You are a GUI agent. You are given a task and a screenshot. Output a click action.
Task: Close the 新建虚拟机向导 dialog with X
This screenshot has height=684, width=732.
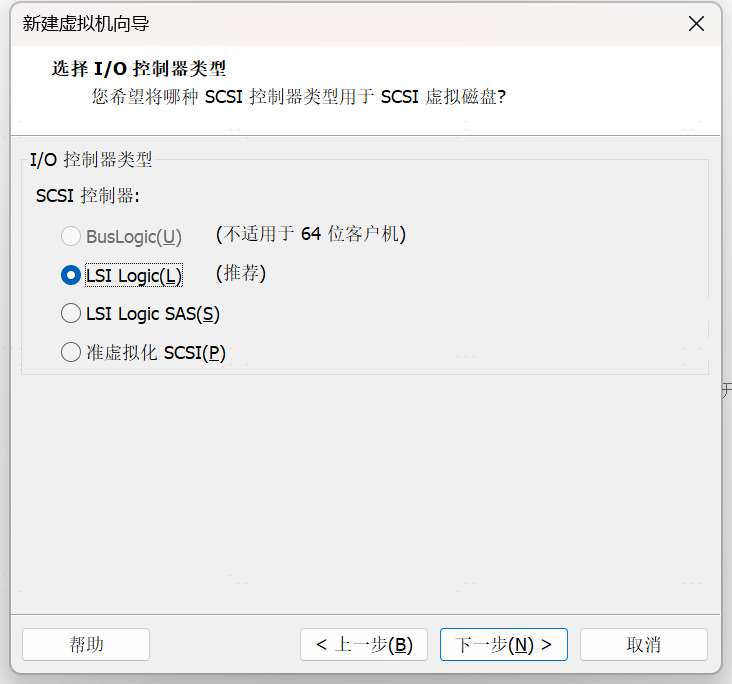tap(697, 24)
